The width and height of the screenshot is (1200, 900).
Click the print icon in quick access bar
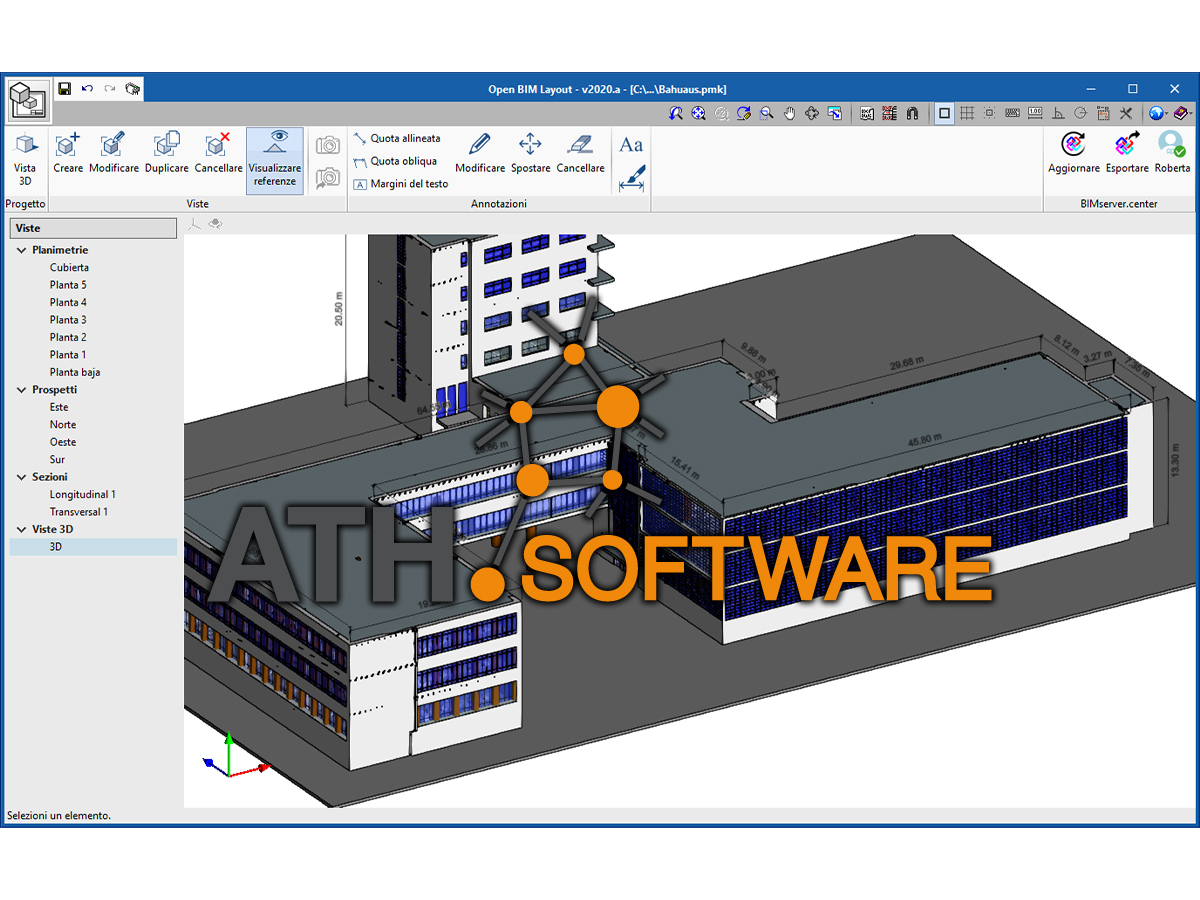point(133,89)
